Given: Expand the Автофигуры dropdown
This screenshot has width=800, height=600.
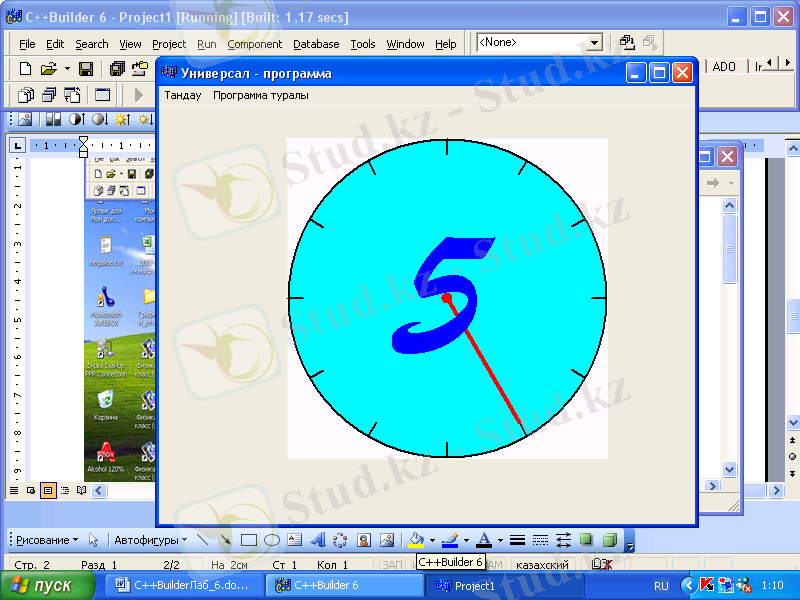Looking at the screenshot, I should pyautogui.click(x=150, y=540).
